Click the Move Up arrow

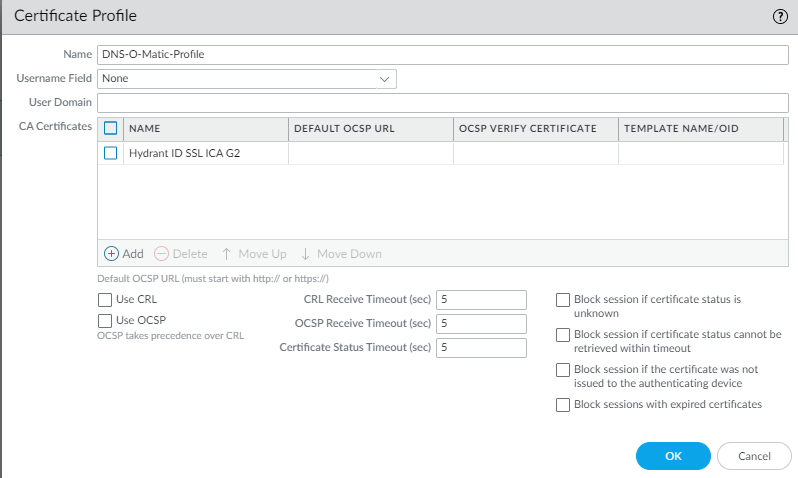tap(227, 254)
